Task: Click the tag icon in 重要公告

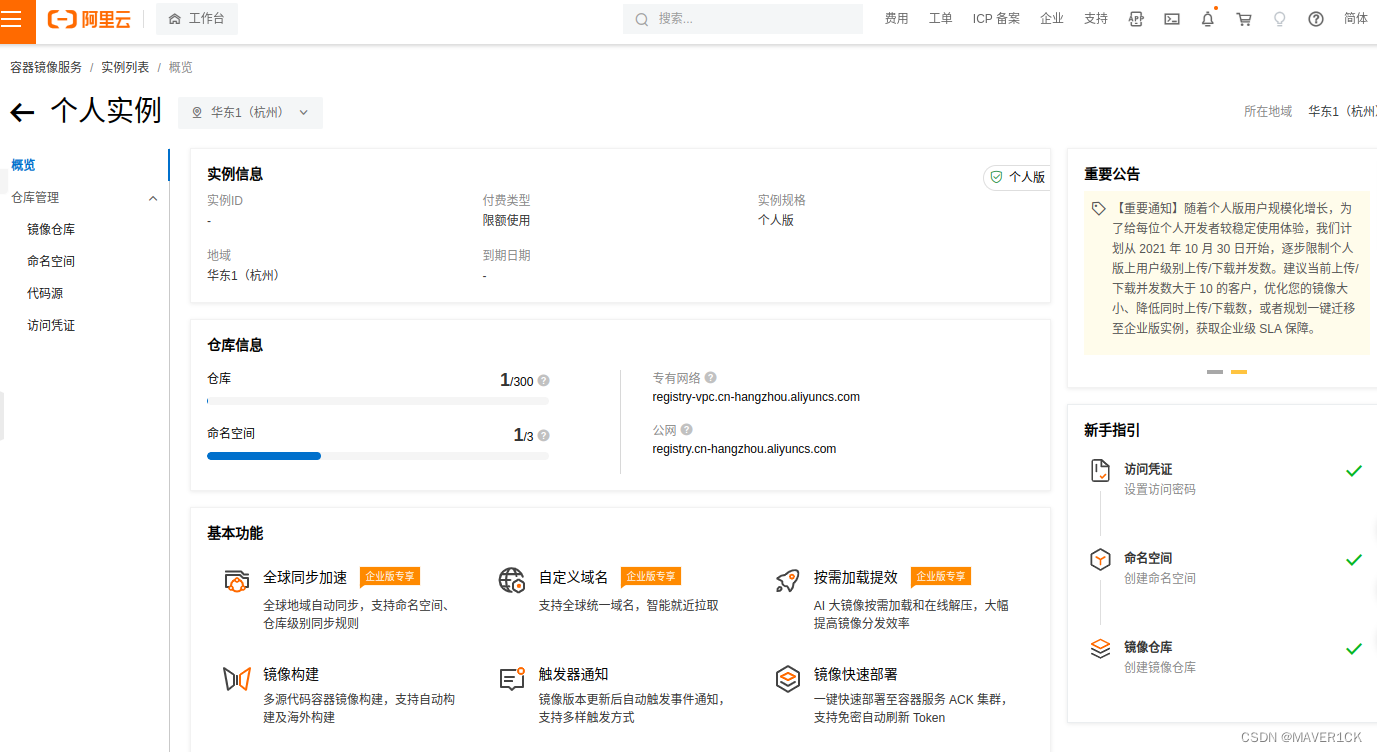Action: (1099, 208)
